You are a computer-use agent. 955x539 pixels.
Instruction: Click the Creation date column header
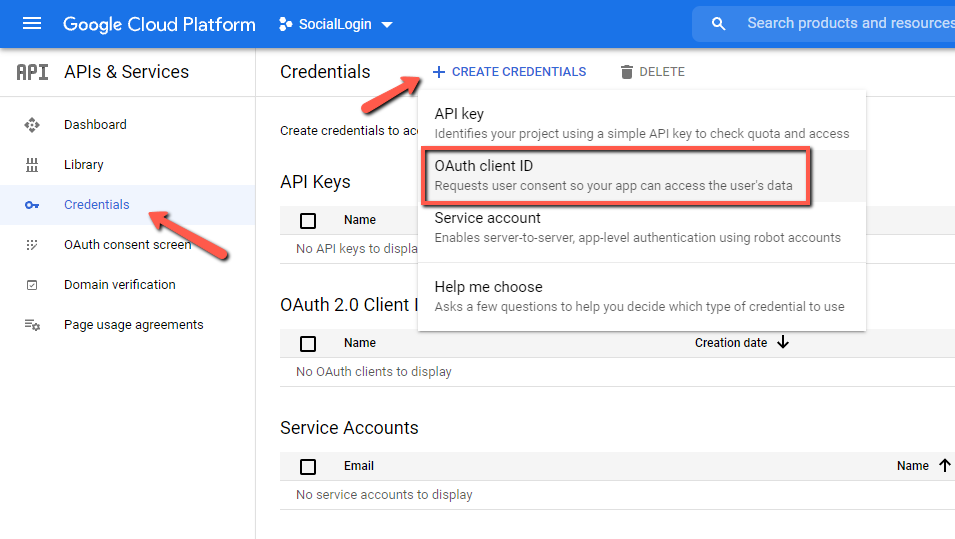click(731, 343)
